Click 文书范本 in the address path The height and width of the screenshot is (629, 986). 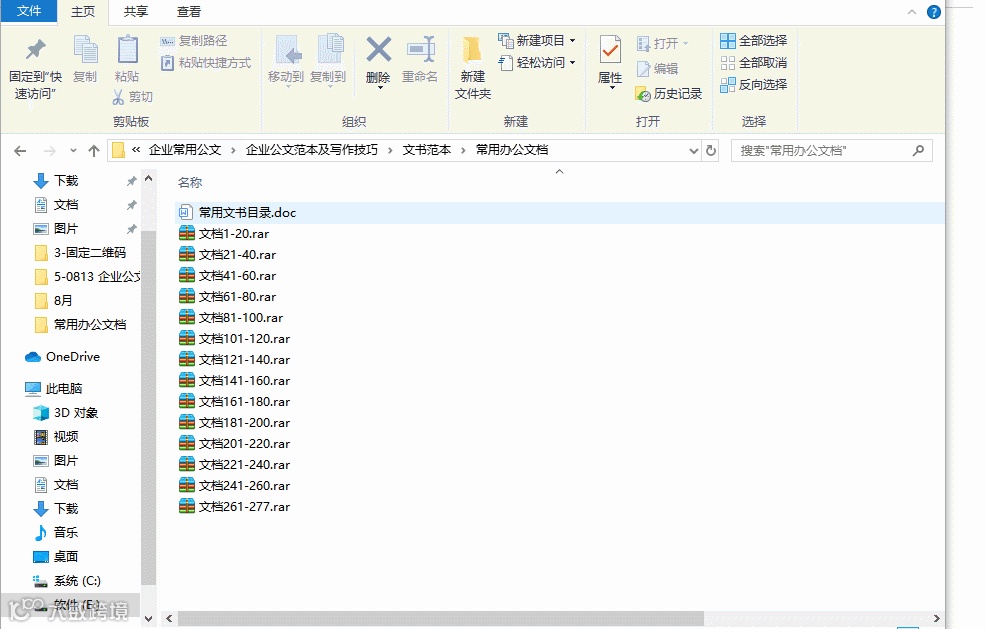[x=427, y=150]
